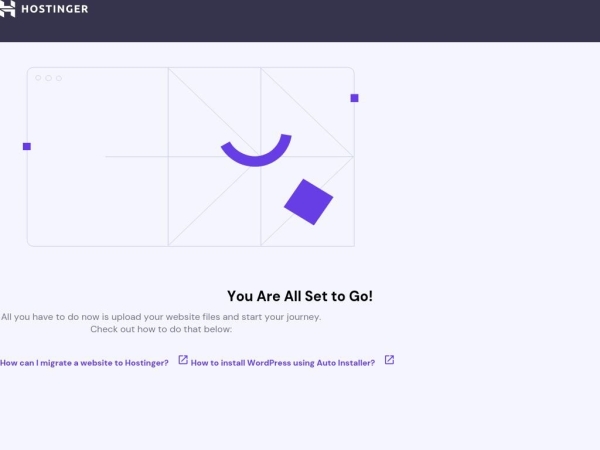Click the HOSTINGER brand name text
The height and width of the screenshot is (450, 600).
(x=55, y=9)
